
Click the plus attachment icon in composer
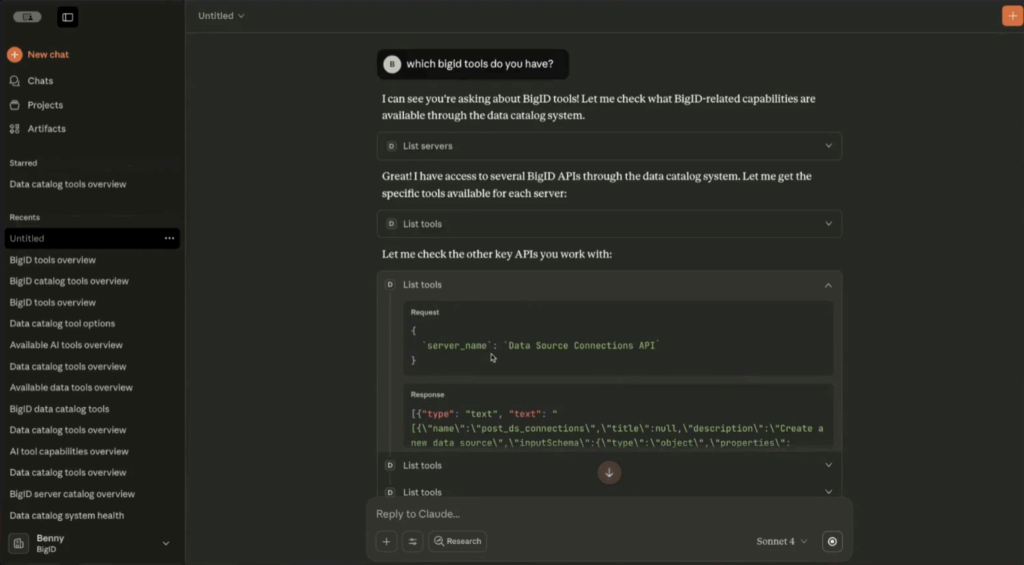tap(387, 541)
